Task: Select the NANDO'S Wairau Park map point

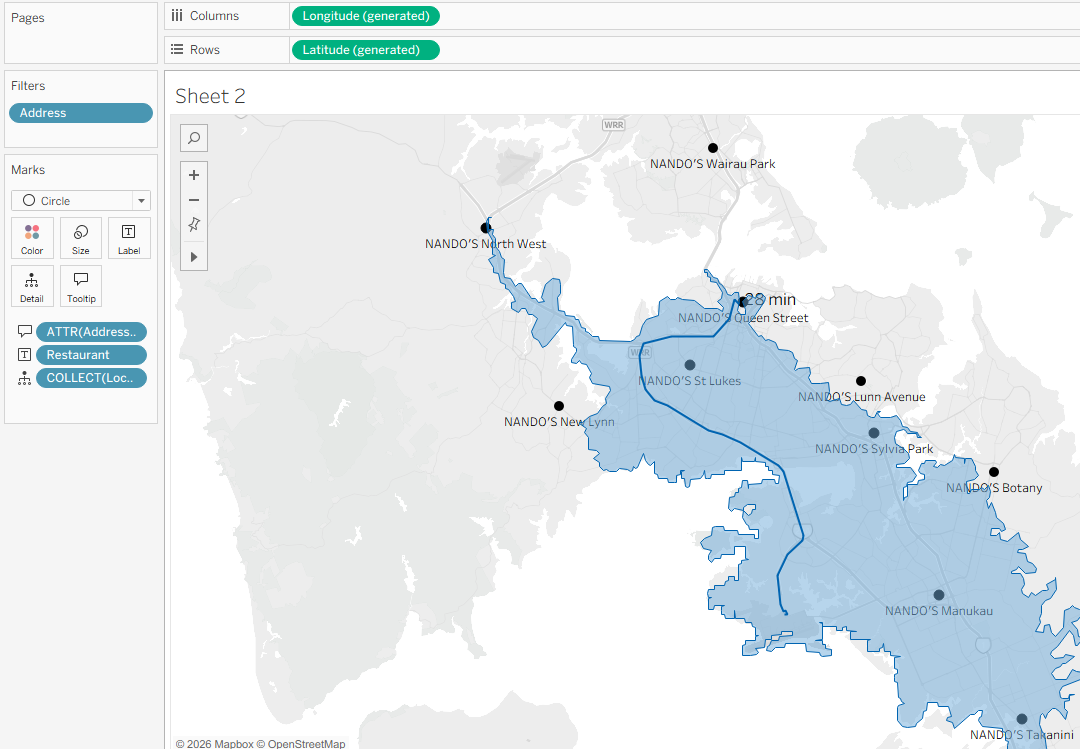Action: (x=713, y=147)
